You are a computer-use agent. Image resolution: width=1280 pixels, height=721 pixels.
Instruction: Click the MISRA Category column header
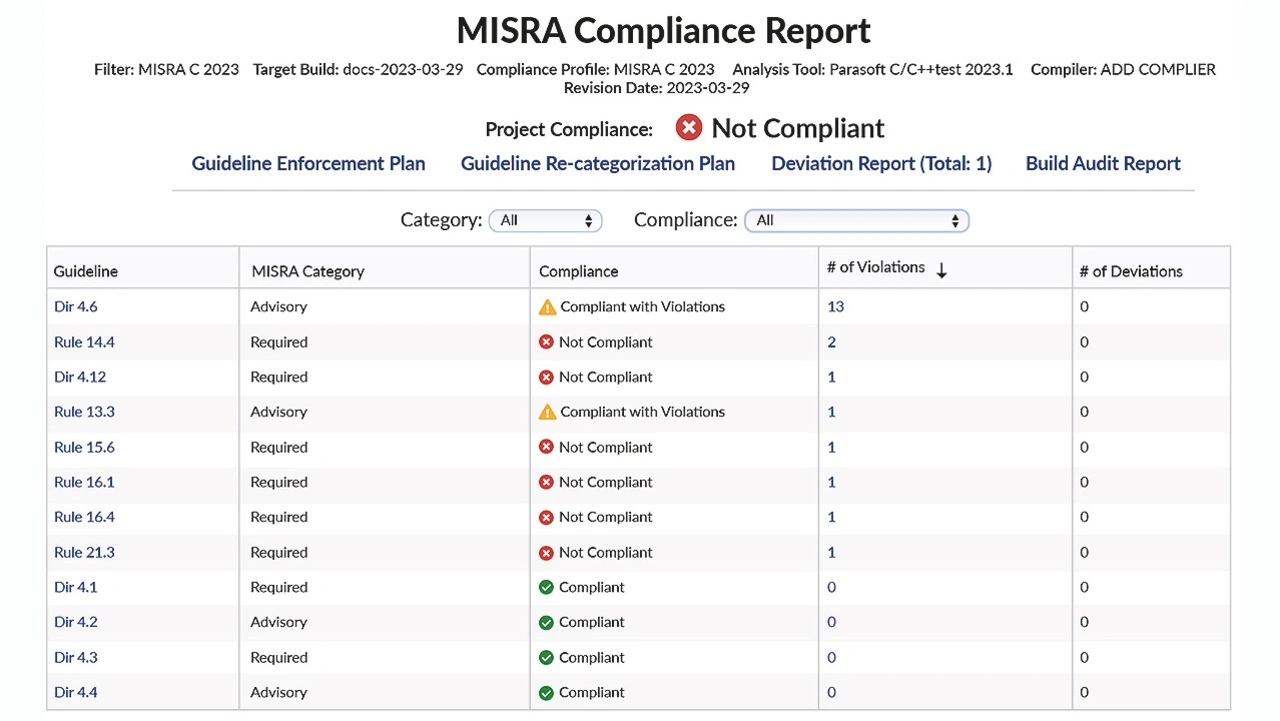click(x=308, y=271)
